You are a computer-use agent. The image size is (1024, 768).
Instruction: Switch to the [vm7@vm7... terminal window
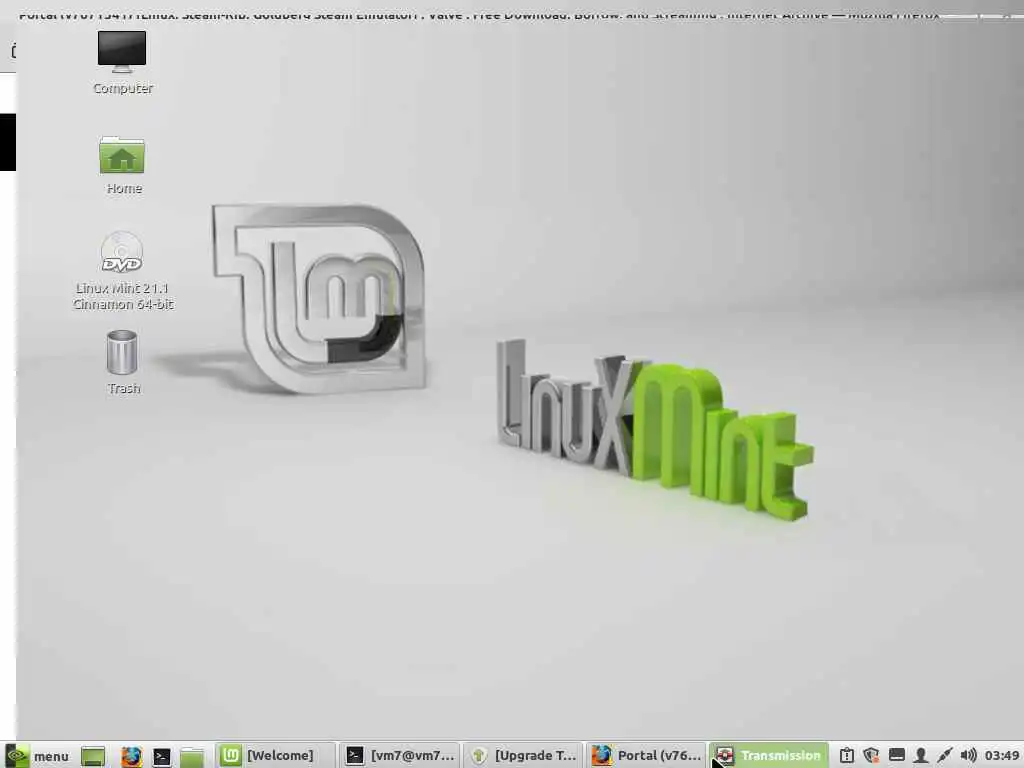[x=401, y=756]
